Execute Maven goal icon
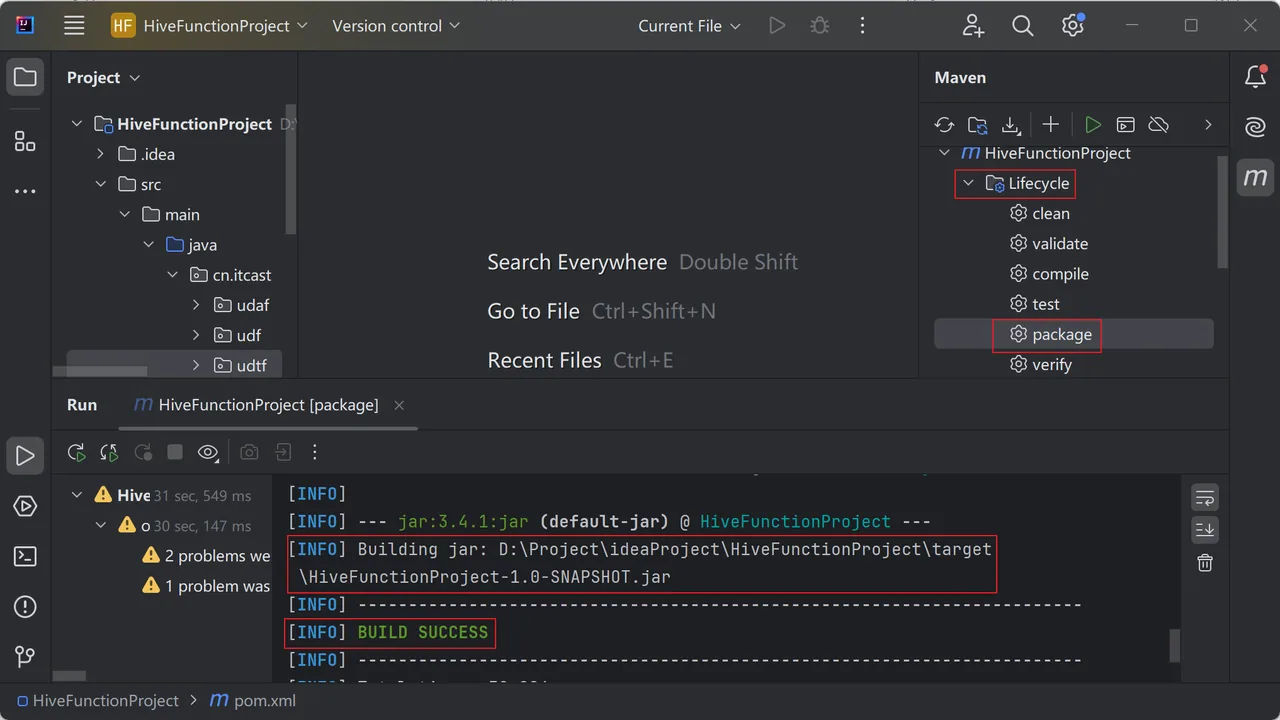 coord(1126,125)
